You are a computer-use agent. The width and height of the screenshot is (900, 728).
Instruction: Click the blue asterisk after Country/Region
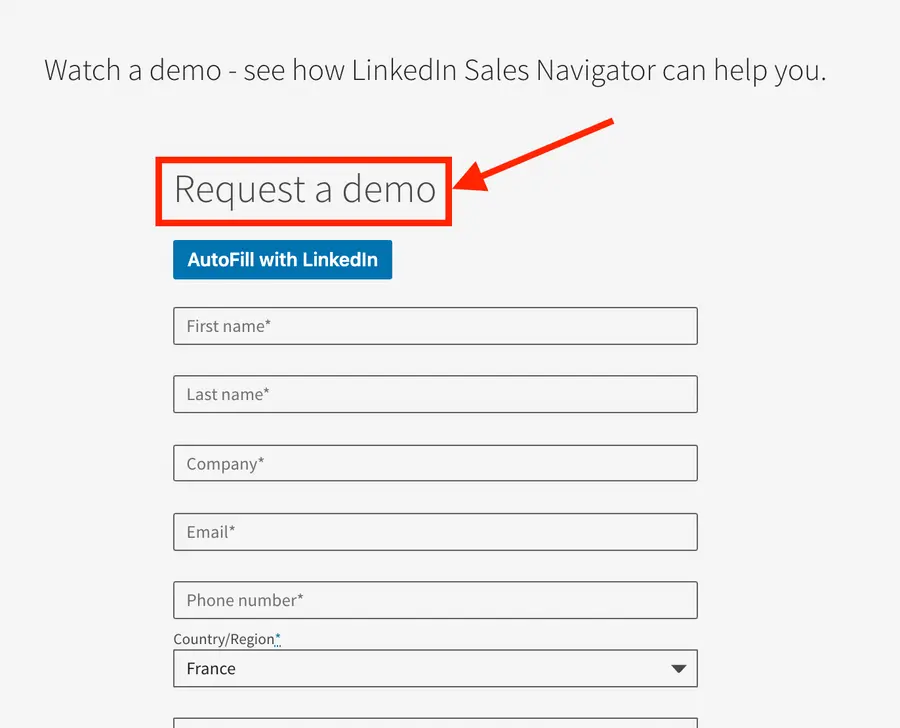pyautogui.click(x=277, y=635)
